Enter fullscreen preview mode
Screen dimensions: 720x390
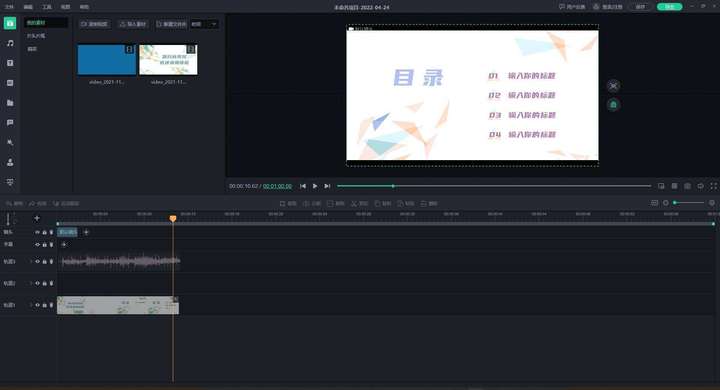[x=714, y=186]
